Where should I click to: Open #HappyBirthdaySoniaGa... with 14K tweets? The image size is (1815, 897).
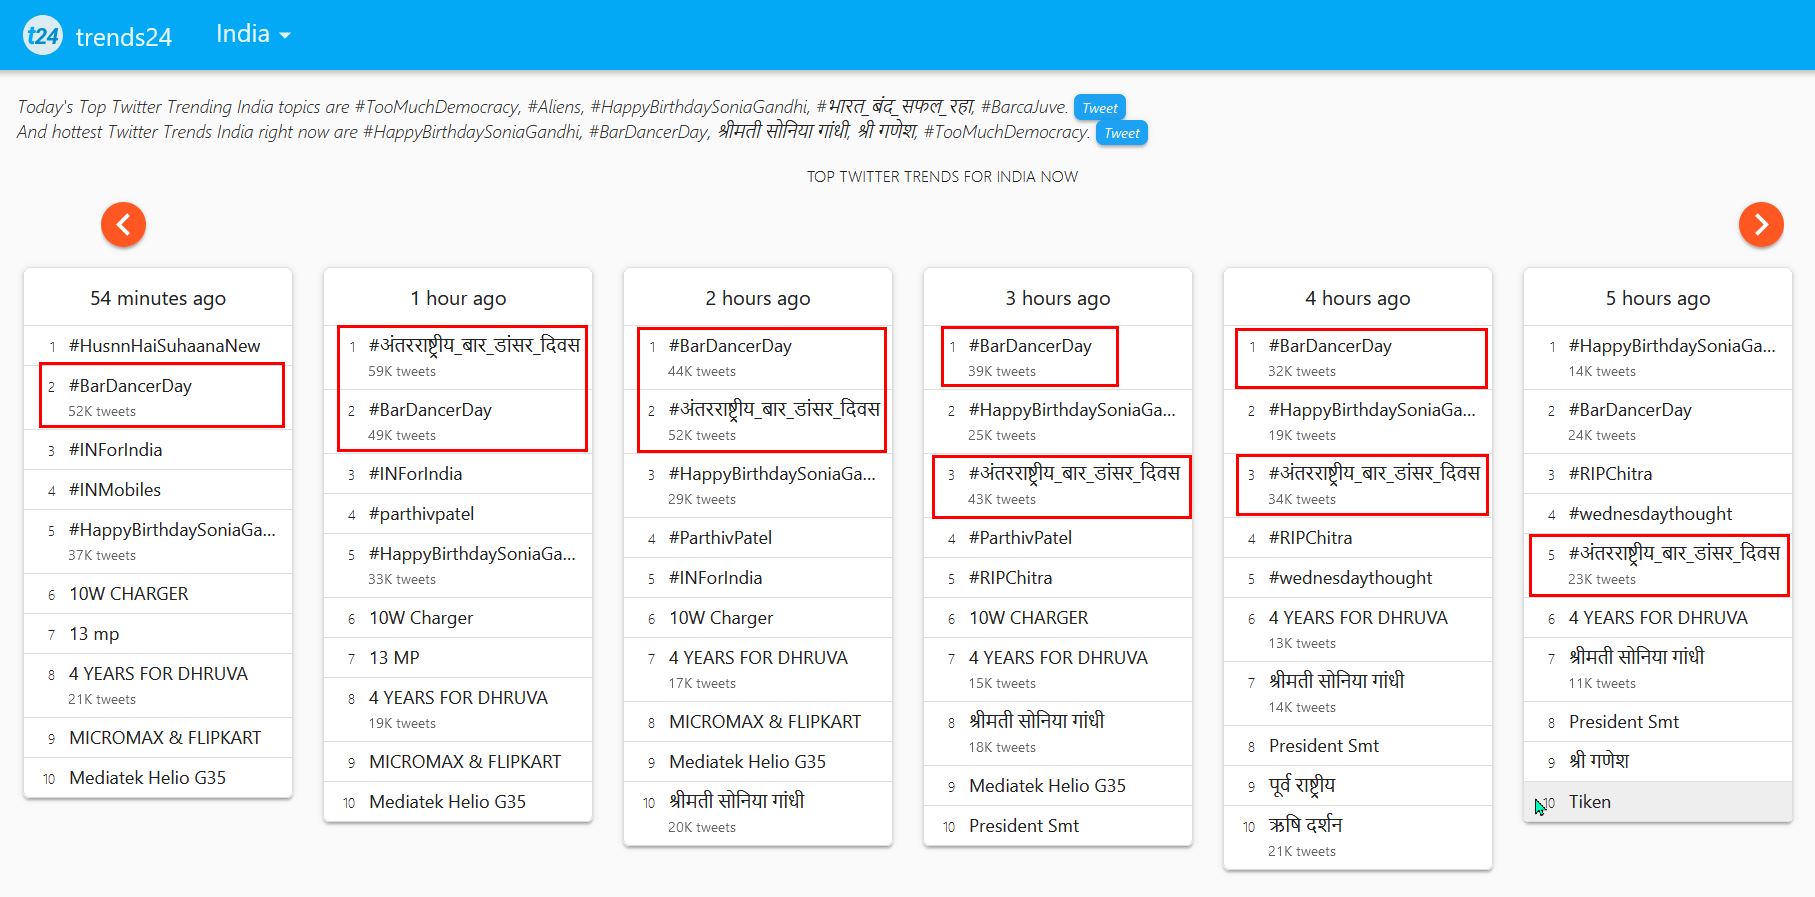pos(1672,346)
